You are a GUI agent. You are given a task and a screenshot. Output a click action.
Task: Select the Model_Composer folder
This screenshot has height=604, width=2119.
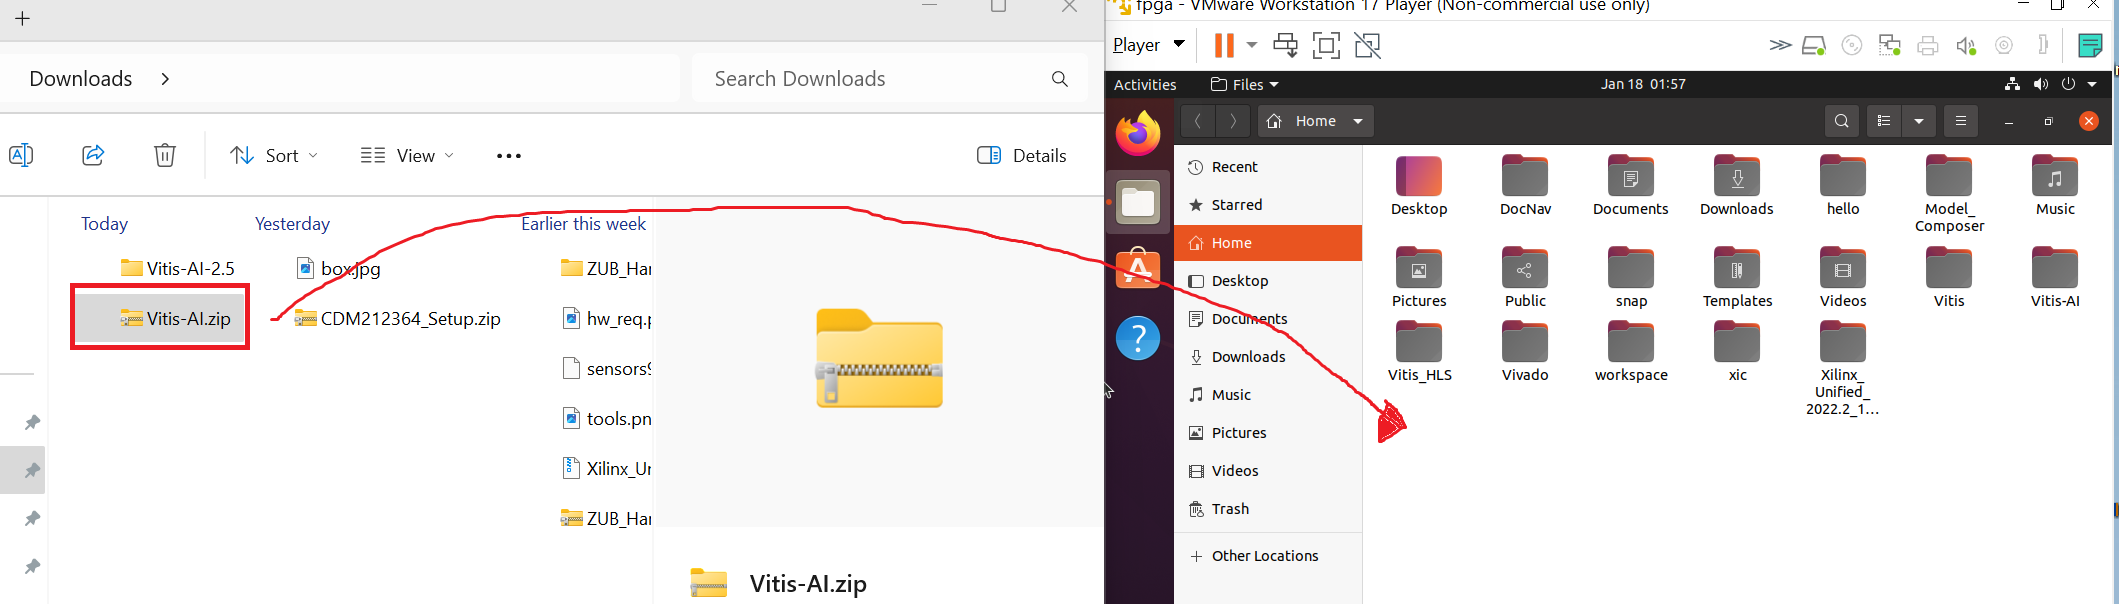pyautogui.click(x=1949, y=194)
